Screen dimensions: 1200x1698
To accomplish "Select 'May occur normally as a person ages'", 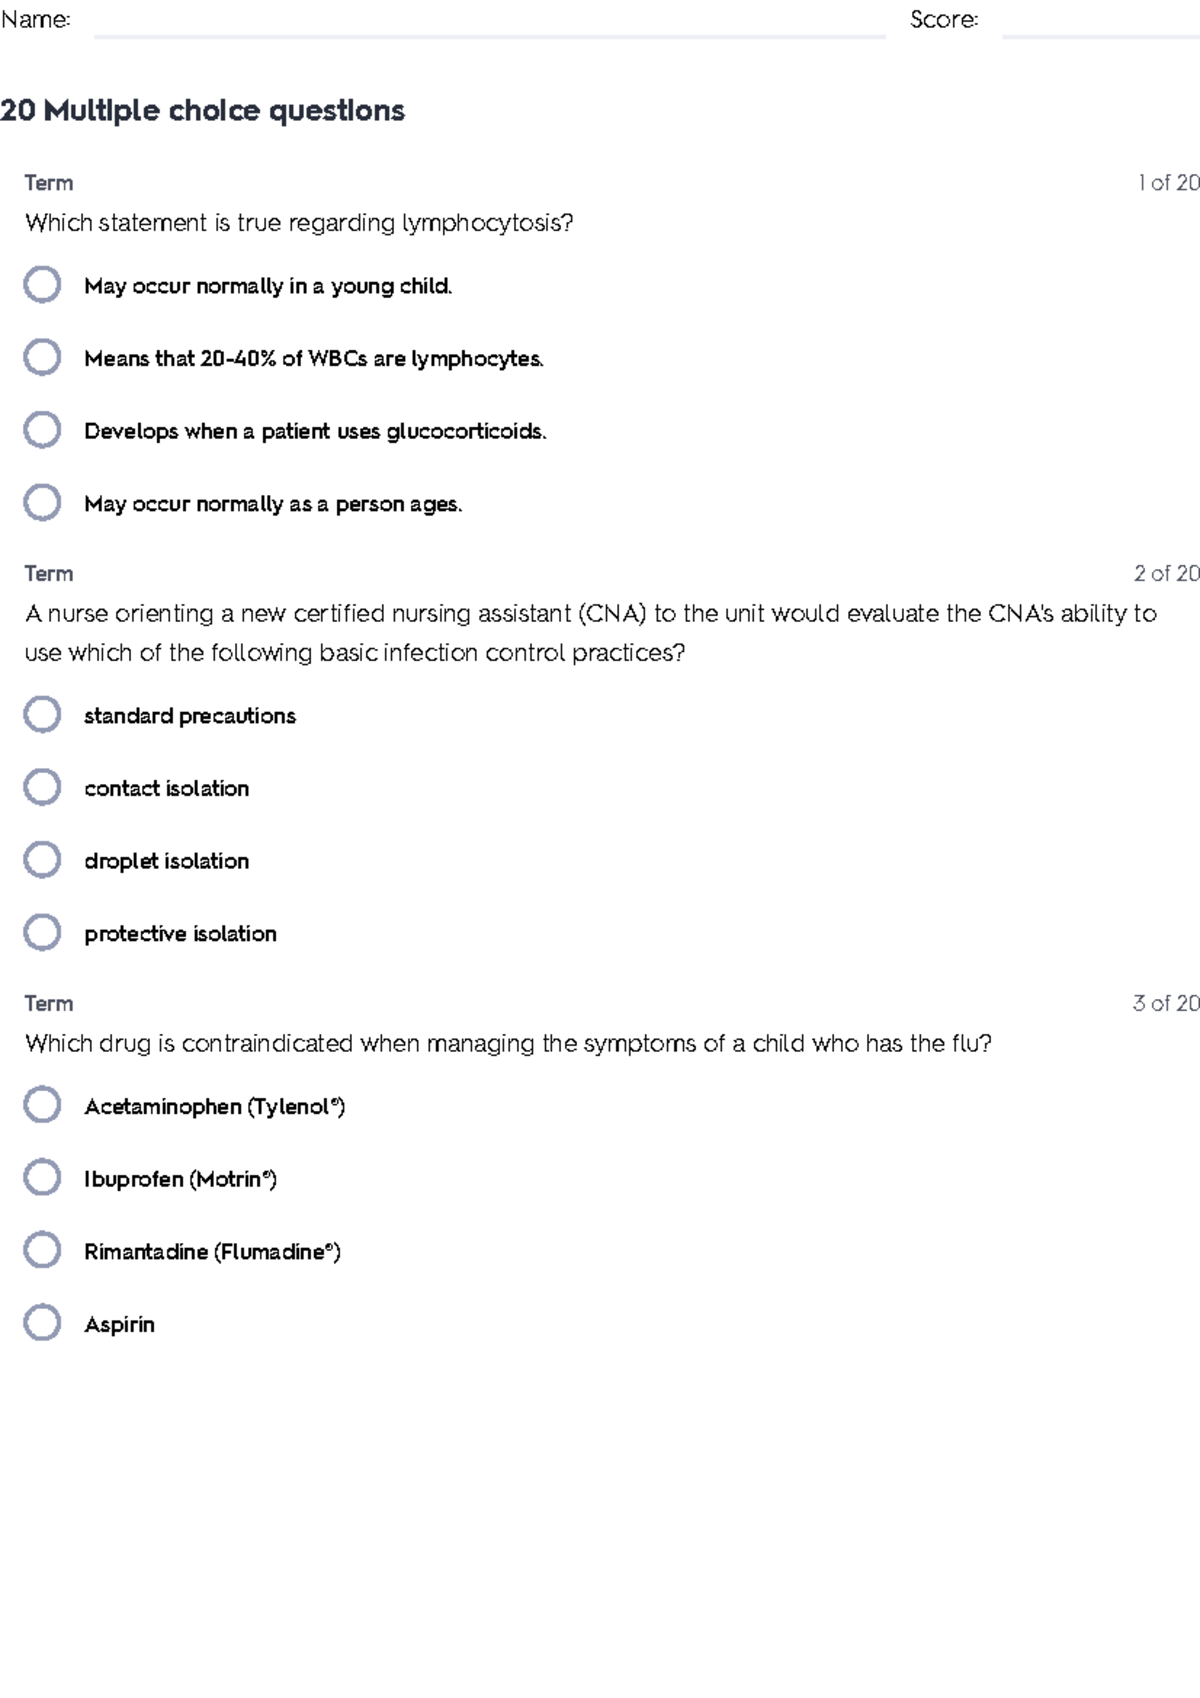I will (x=42, y=503).
